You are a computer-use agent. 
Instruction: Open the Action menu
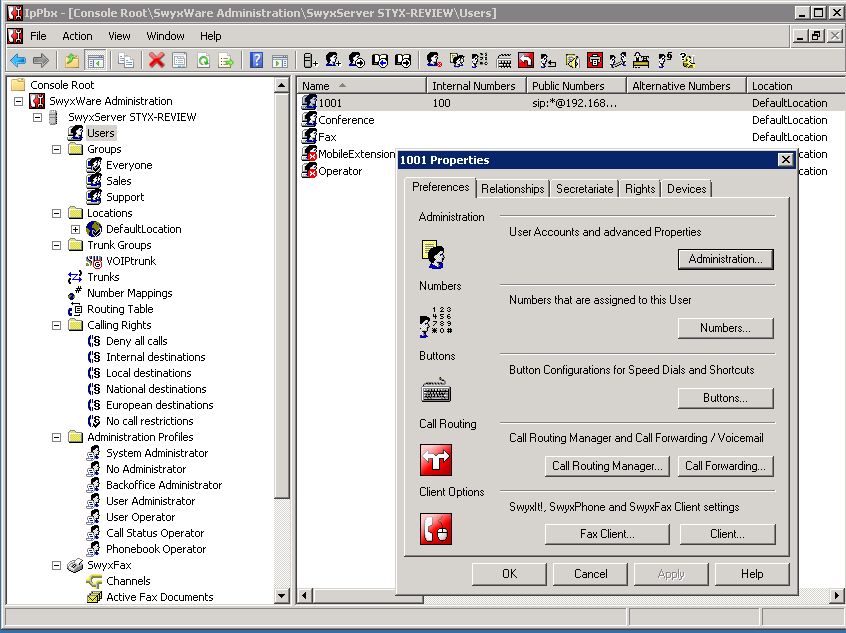[77, 36]
